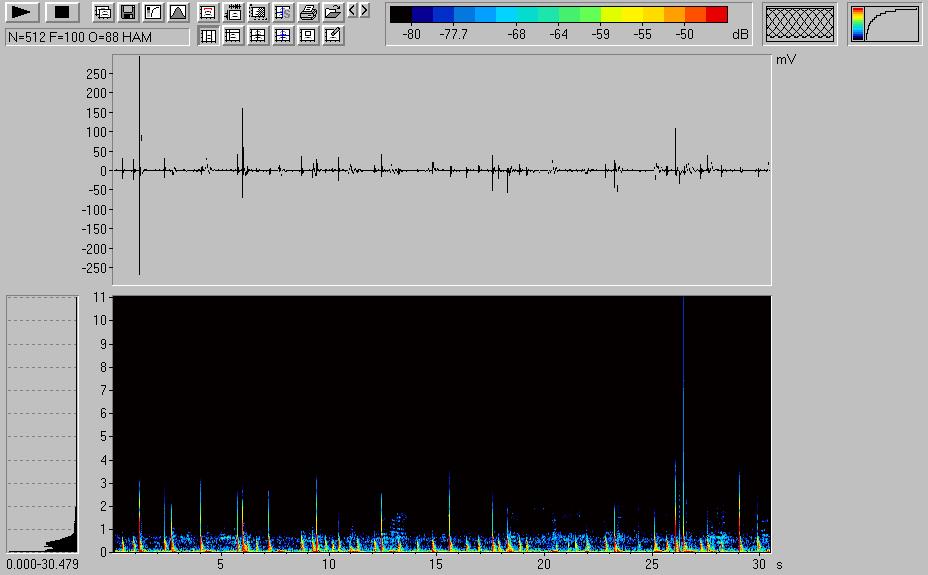Click the dB color scale bar
Screen dimensions: 928x575
point(559,14)
